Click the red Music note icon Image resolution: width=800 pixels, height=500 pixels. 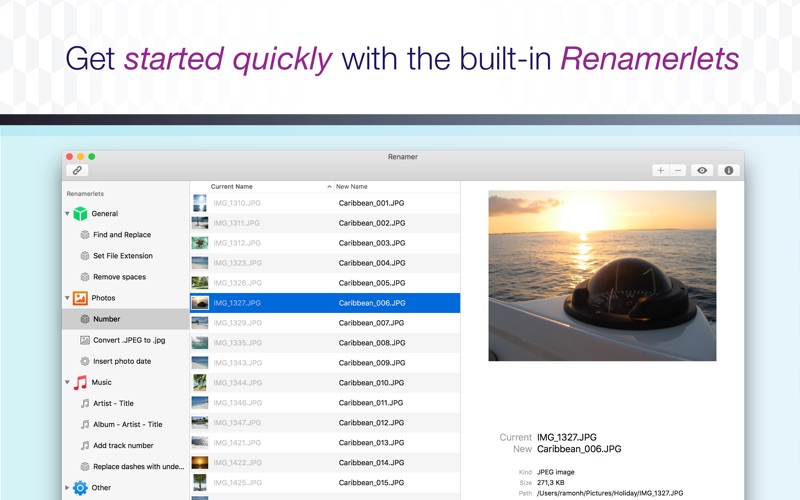[x=80, y=382]
